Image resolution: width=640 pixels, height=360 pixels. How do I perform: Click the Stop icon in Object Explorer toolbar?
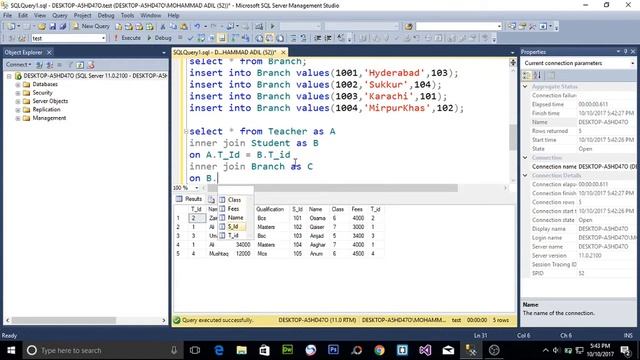pyautogui.click(x=60, y=64)
